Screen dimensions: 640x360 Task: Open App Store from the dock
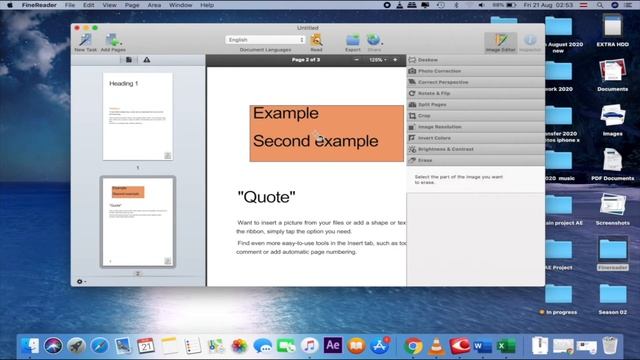[x=380, y=346]
